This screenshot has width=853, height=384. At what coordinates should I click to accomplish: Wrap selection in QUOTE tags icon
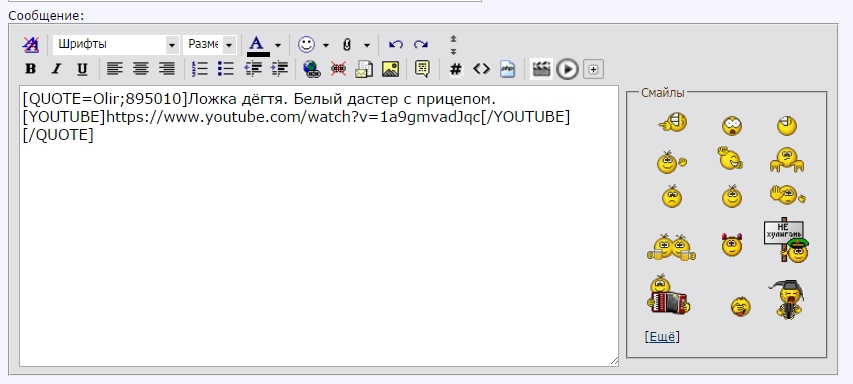422,69
